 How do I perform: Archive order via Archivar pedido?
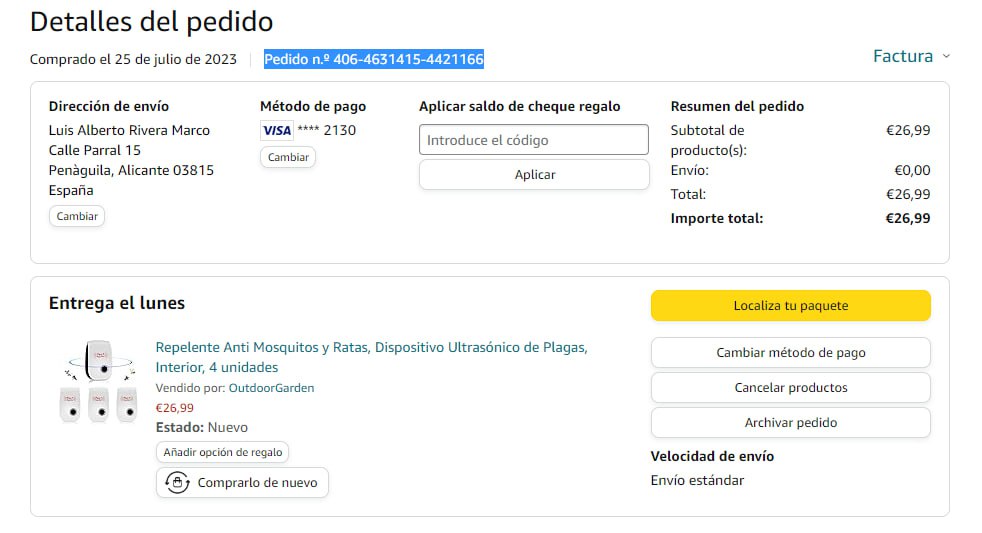tap(790, 423)
